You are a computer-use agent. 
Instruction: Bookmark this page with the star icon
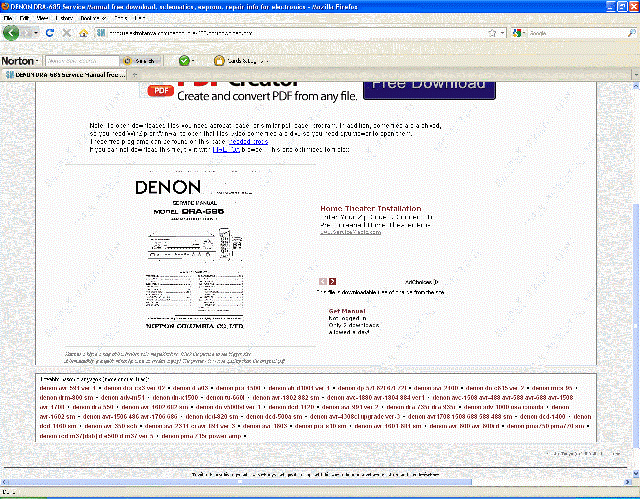coord(492,33)
